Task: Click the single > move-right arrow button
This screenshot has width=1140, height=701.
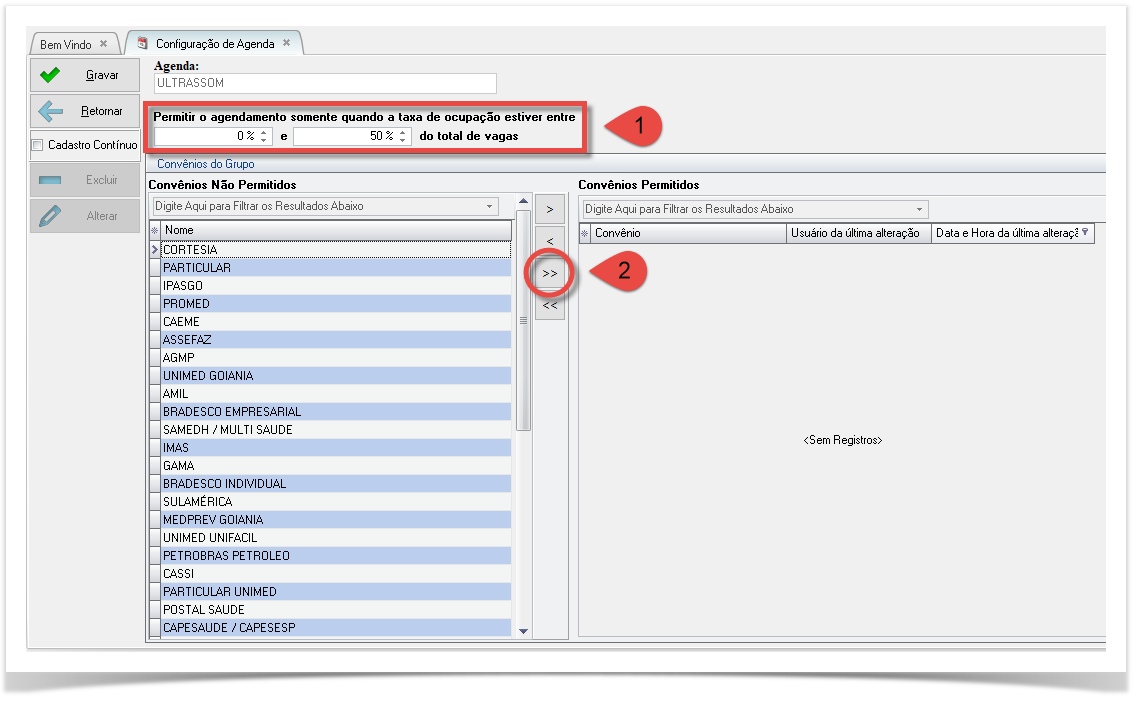Action: point(550,209)
